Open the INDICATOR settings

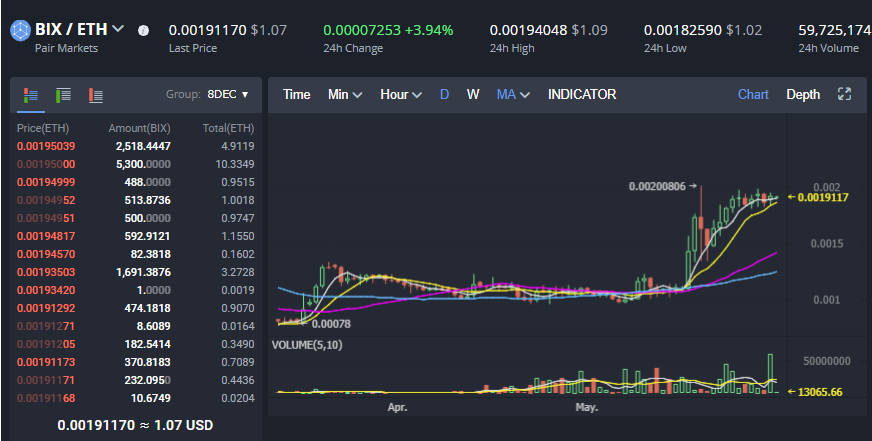tap(582, 94)
